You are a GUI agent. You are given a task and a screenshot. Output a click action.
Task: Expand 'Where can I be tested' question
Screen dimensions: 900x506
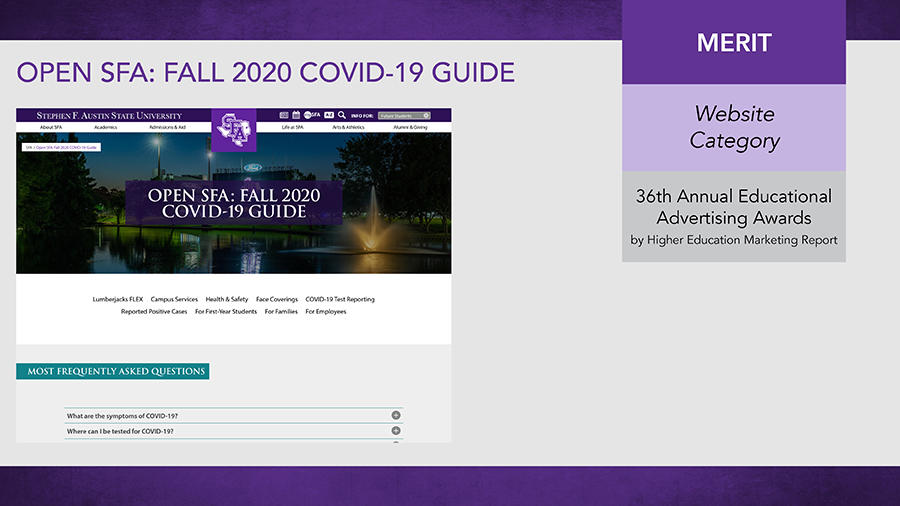coord(396,431)
